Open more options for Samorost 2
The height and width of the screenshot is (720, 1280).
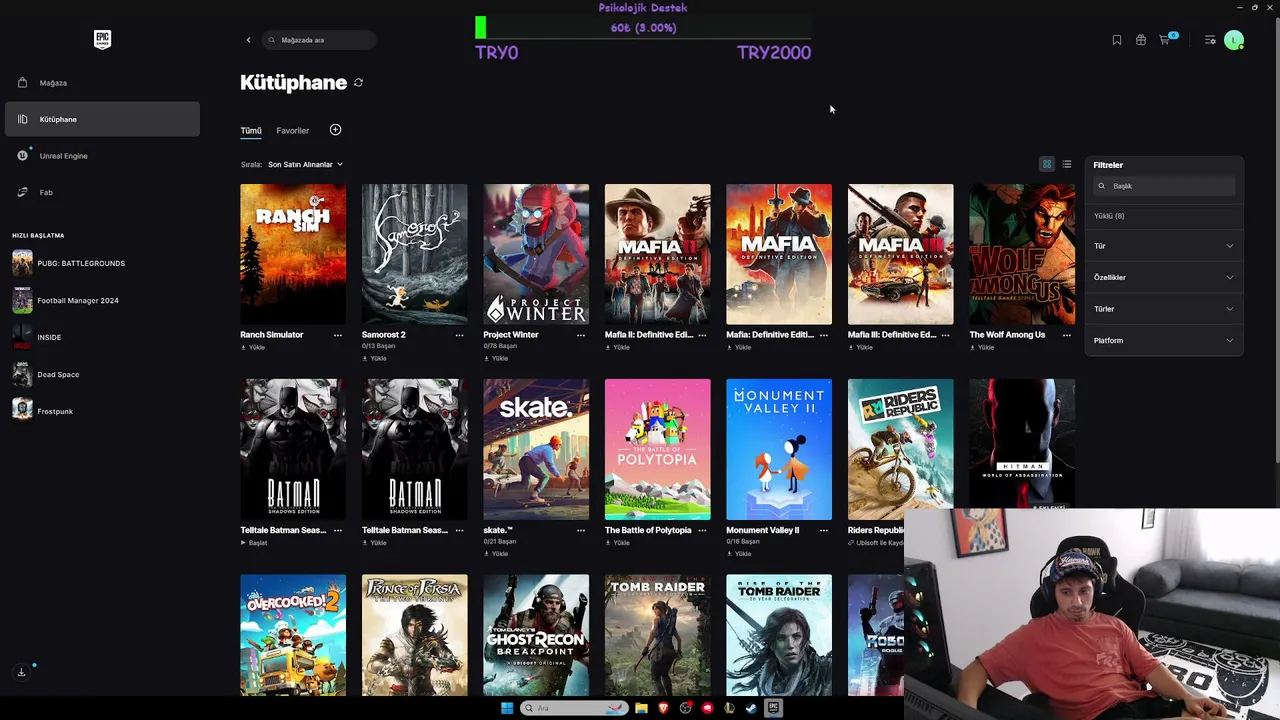tap(459, 335)
